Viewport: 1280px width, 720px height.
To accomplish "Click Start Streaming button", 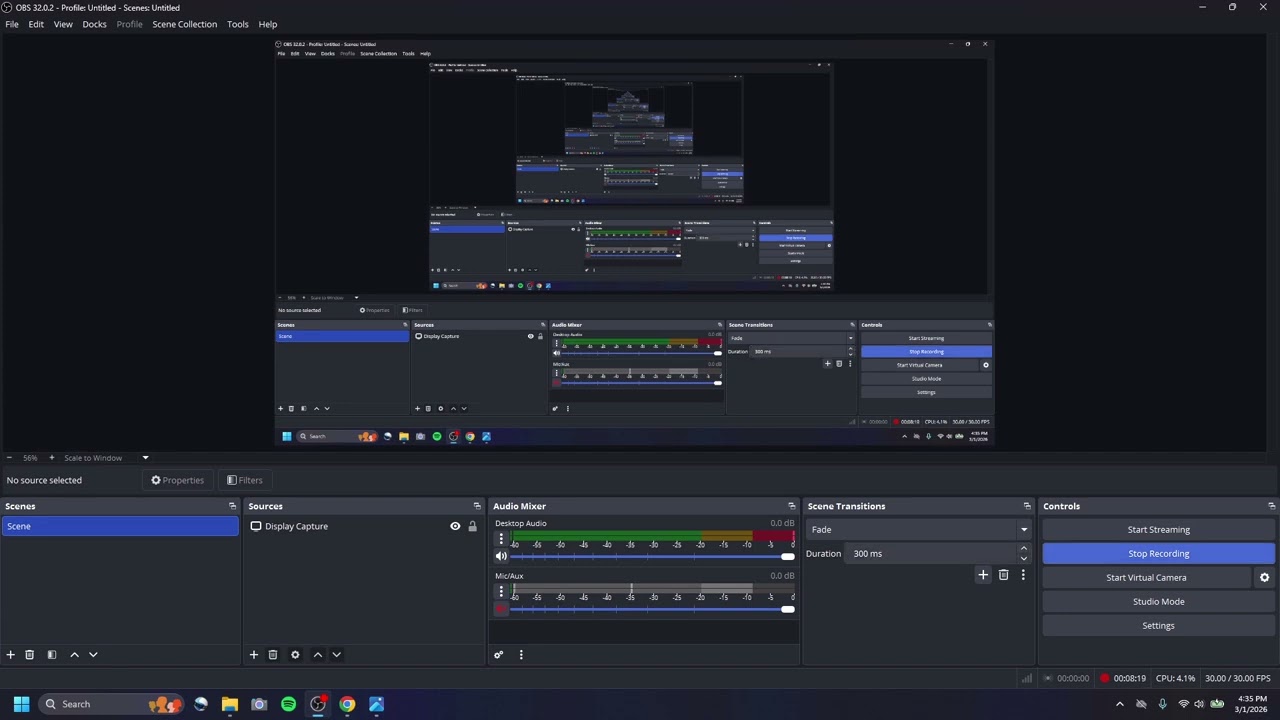I will coord(1158,530).
